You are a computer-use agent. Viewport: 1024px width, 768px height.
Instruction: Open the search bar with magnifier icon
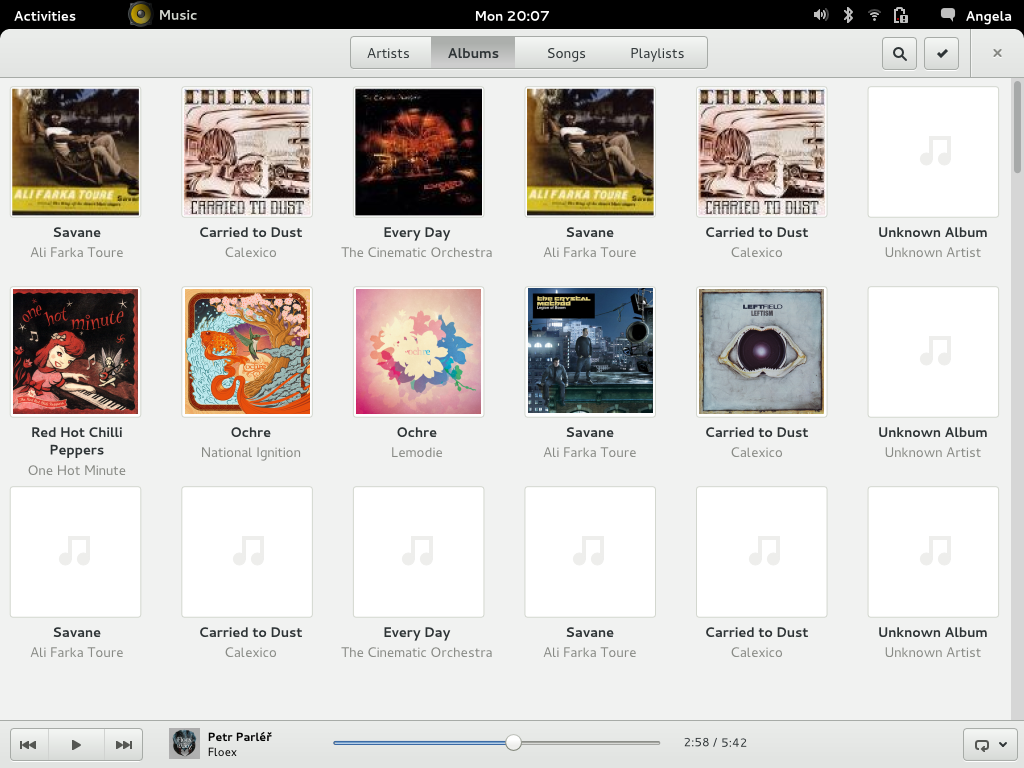pyautogui.click(x=898, y=53)
